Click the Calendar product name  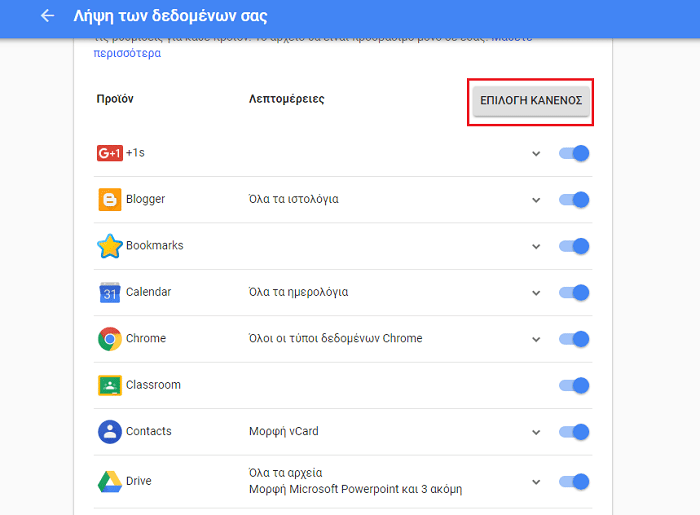coord(148,292)
